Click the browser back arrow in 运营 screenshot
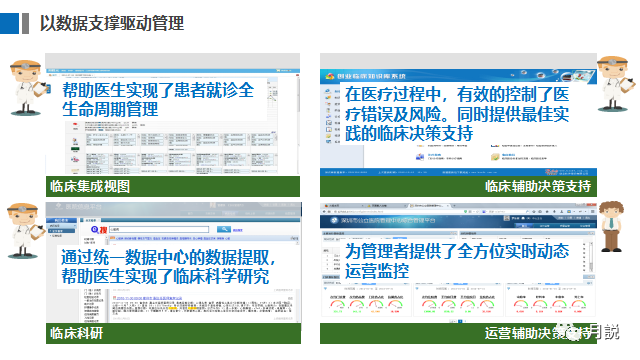Image resolution: width=640 pixels, height=360 pixels. [x=325, y=212]
